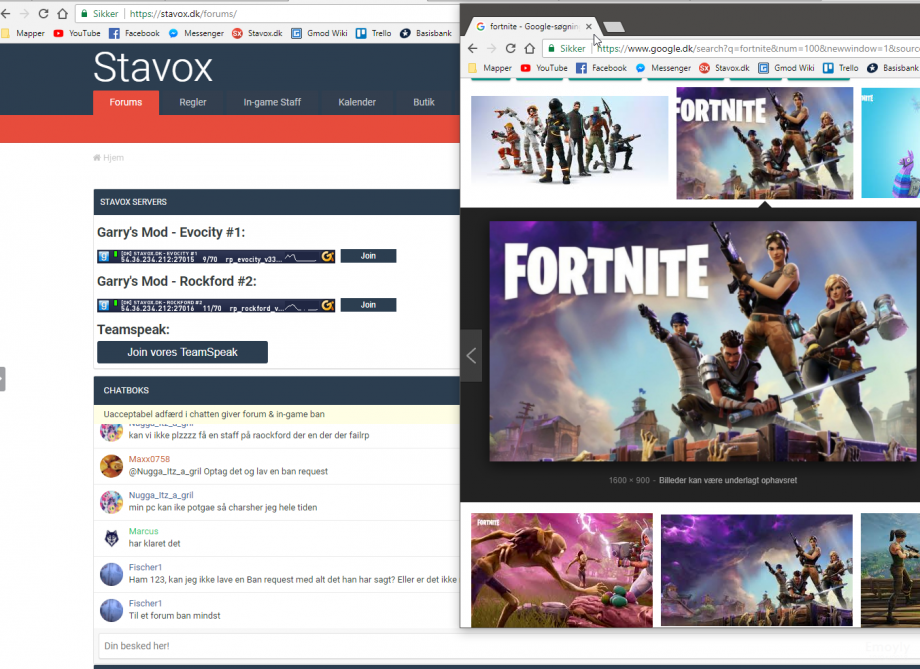Open Fischer1 profile above 'Ham 123' message
The height and width of the screenshot is (669, 920).
145,567
